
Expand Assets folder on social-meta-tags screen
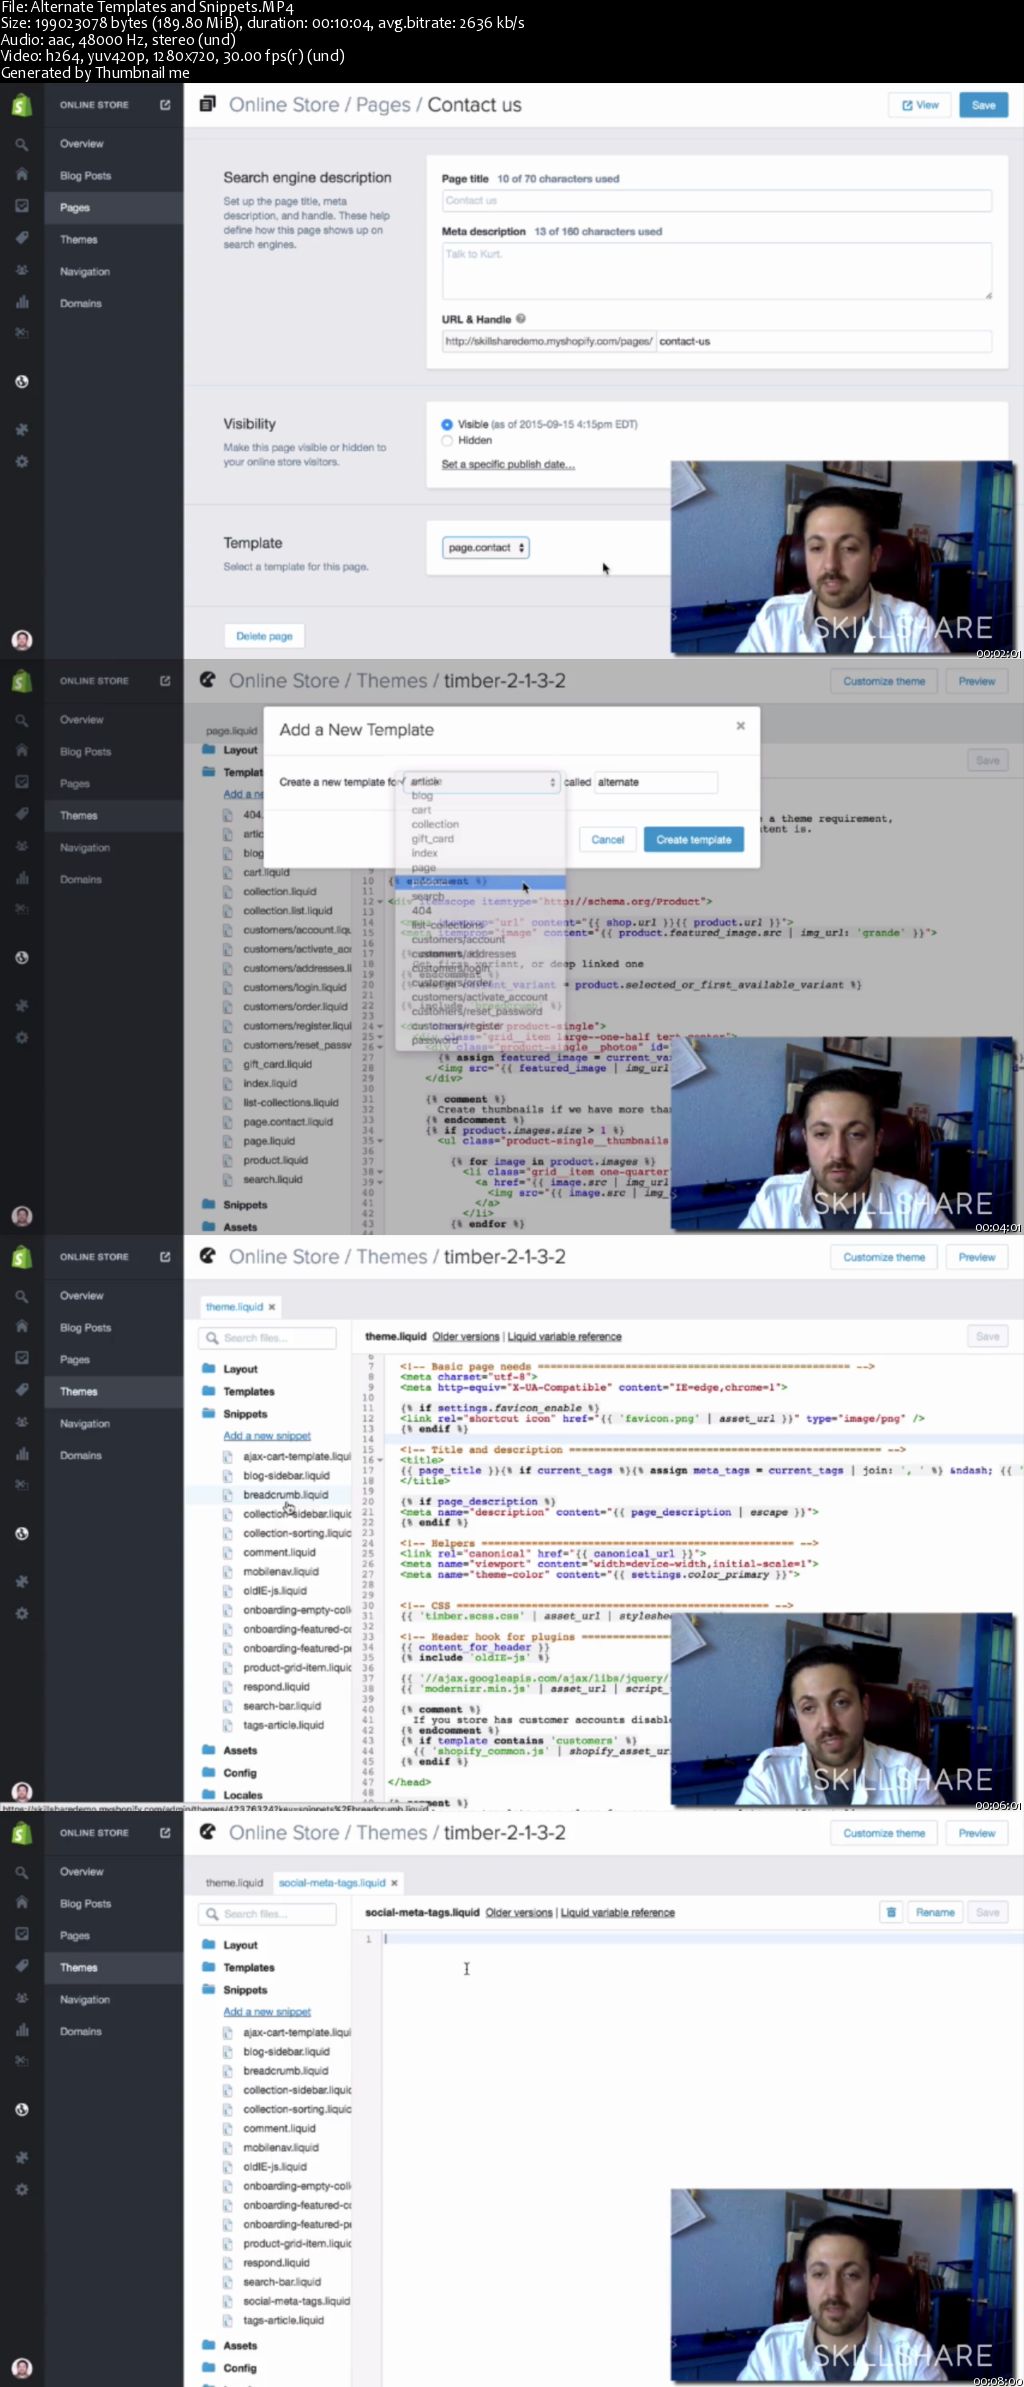point(240,2345)
